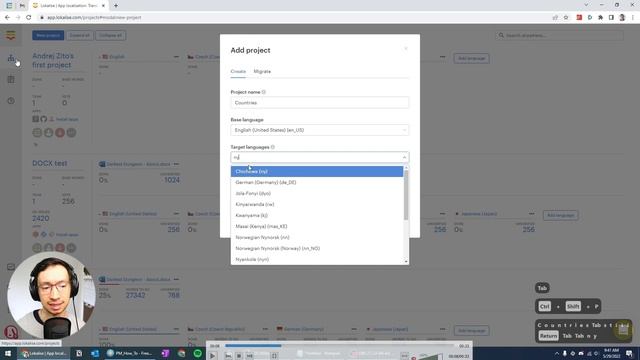Viewport: 640px width, 360px height.
Task: Click the browser reload button
Action: click(x=29, y=18)
